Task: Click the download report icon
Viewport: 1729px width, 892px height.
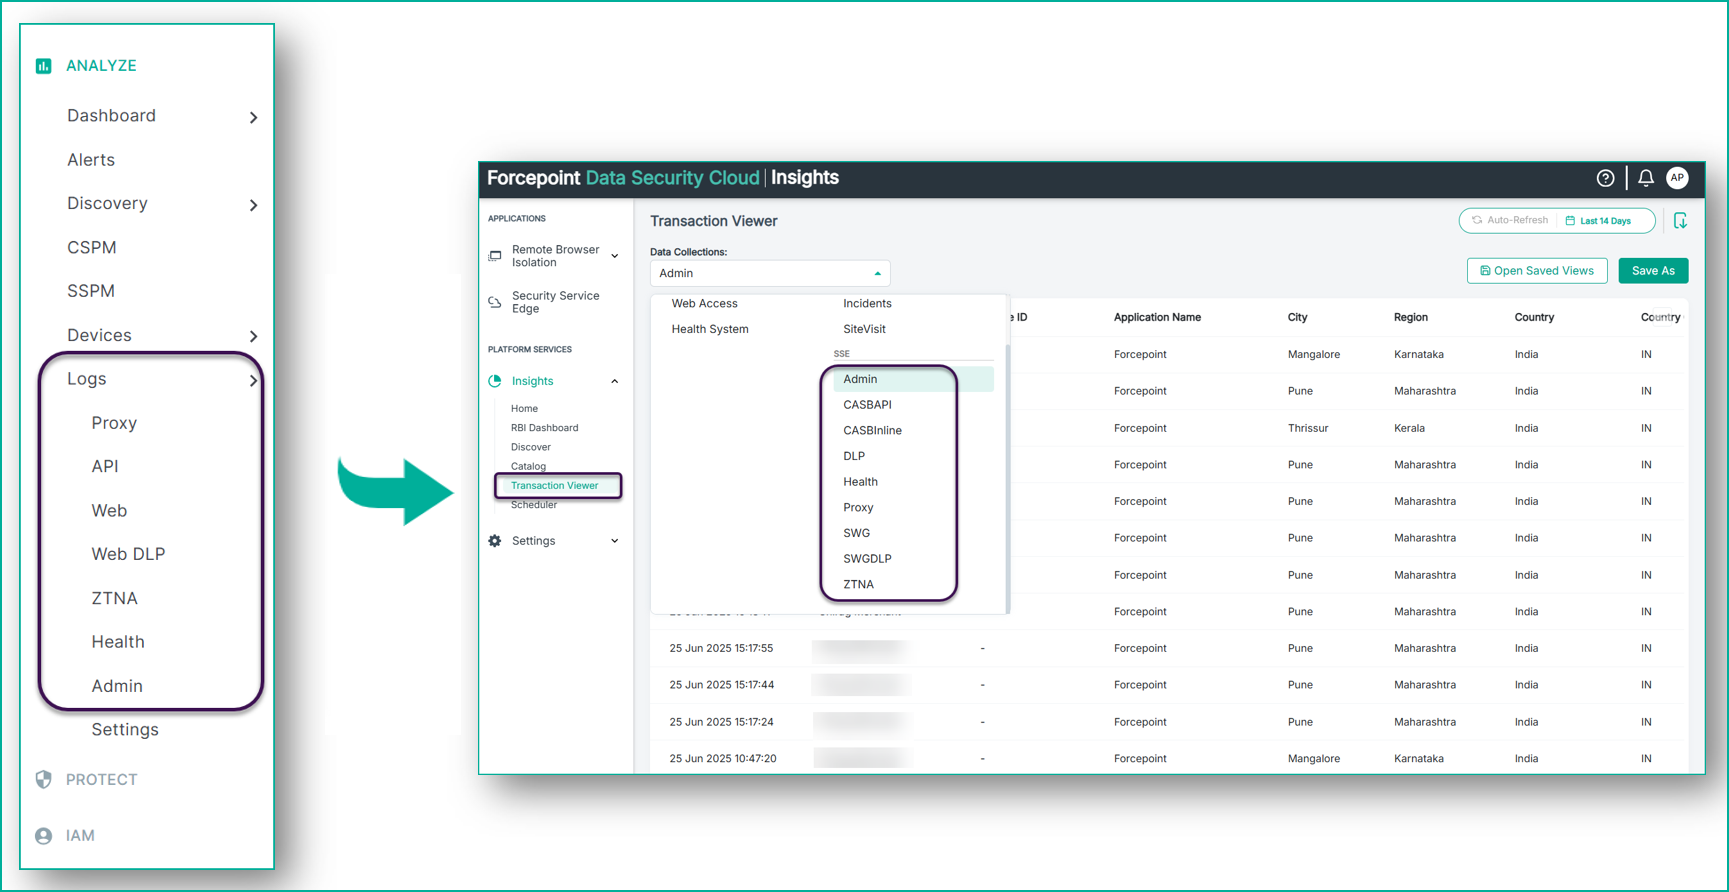Action: [x=1681, y=221]
